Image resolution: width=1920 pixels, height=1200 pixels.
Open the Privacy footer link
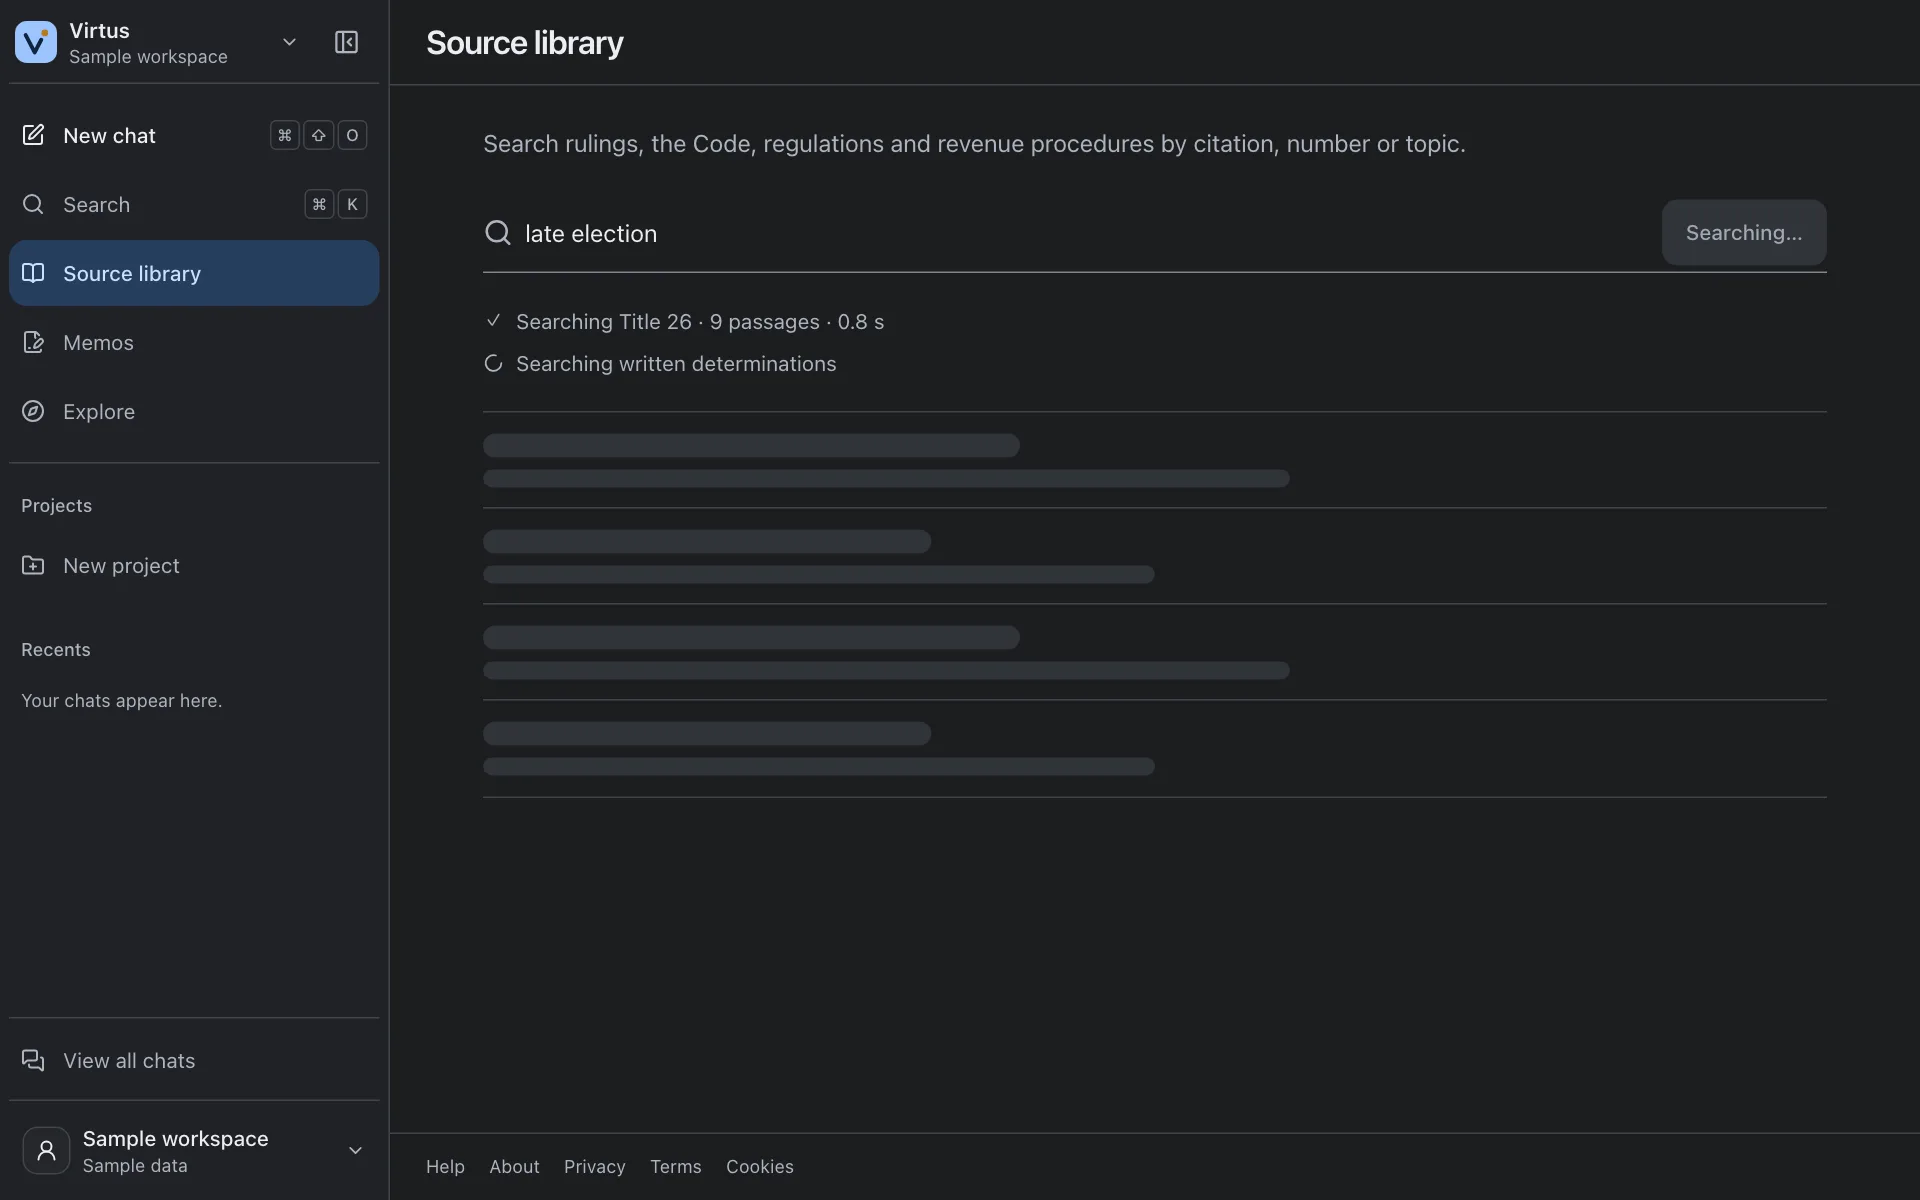click(x=594, y=1167)
